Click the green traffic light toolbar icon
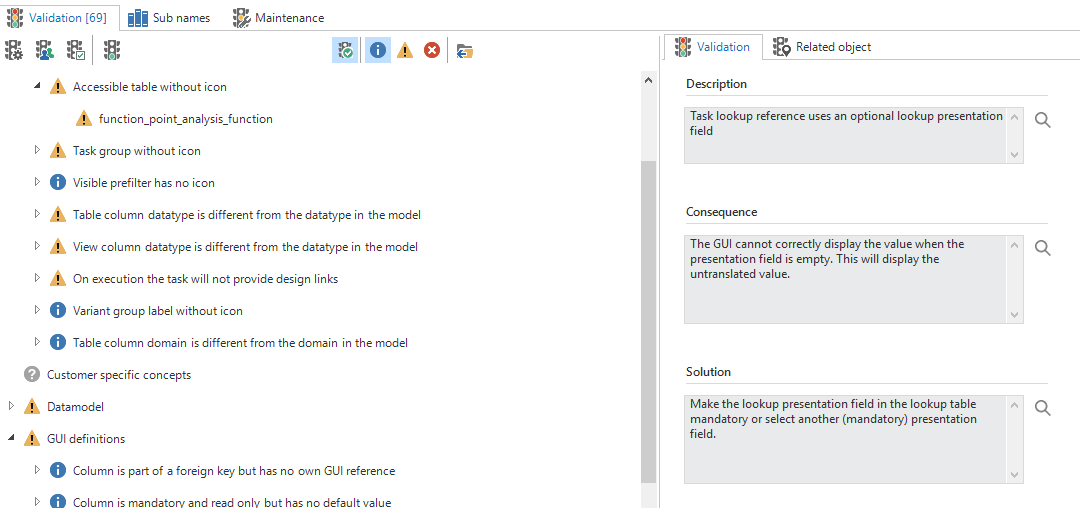 click(112, 50)
